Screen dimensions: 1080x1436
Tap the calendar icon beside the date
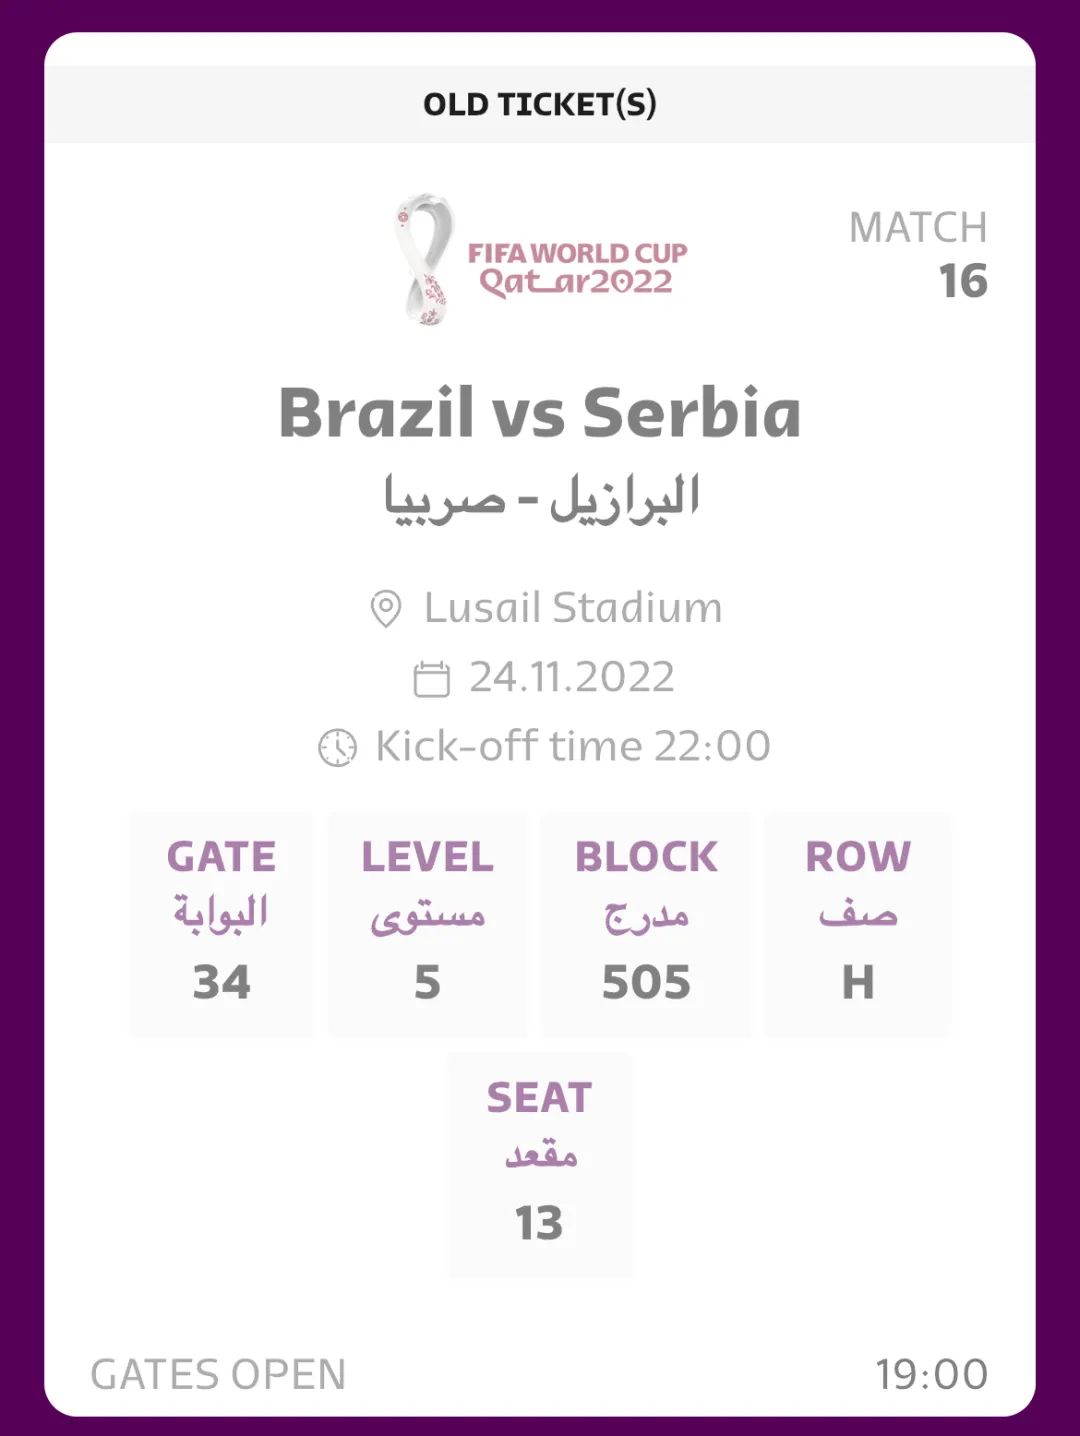432,679
